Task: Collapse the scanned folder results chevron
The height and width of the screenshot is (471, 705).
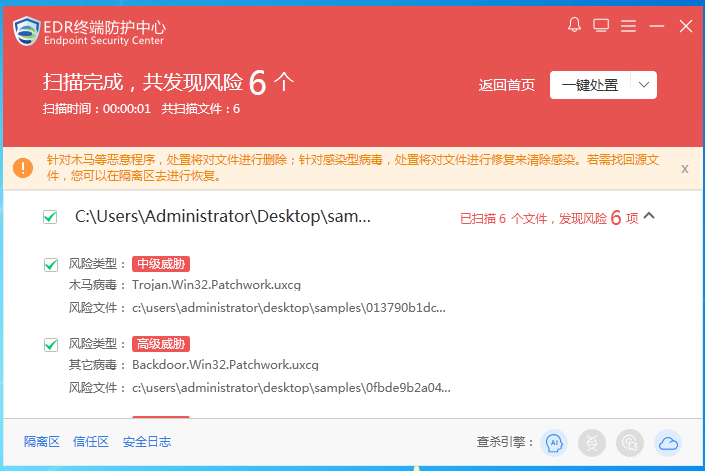Action: point(649,216)
